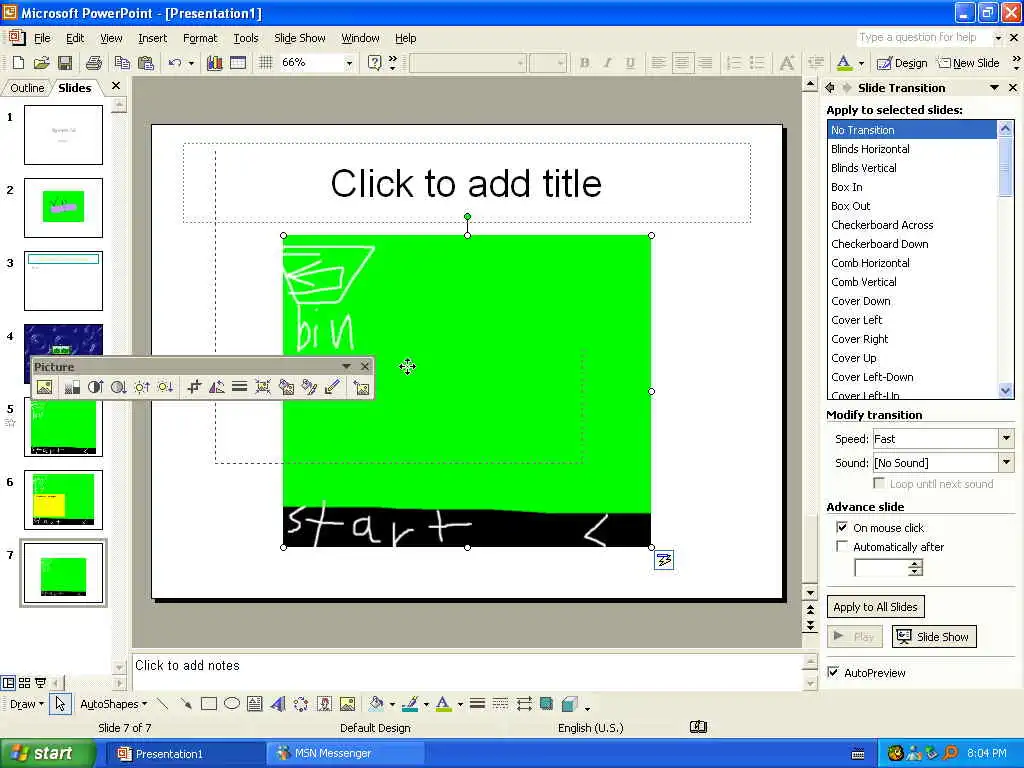Viewport: 1024px width, 768px height.
Task: Click the More Contrast icon
Action: pos(95,387)
